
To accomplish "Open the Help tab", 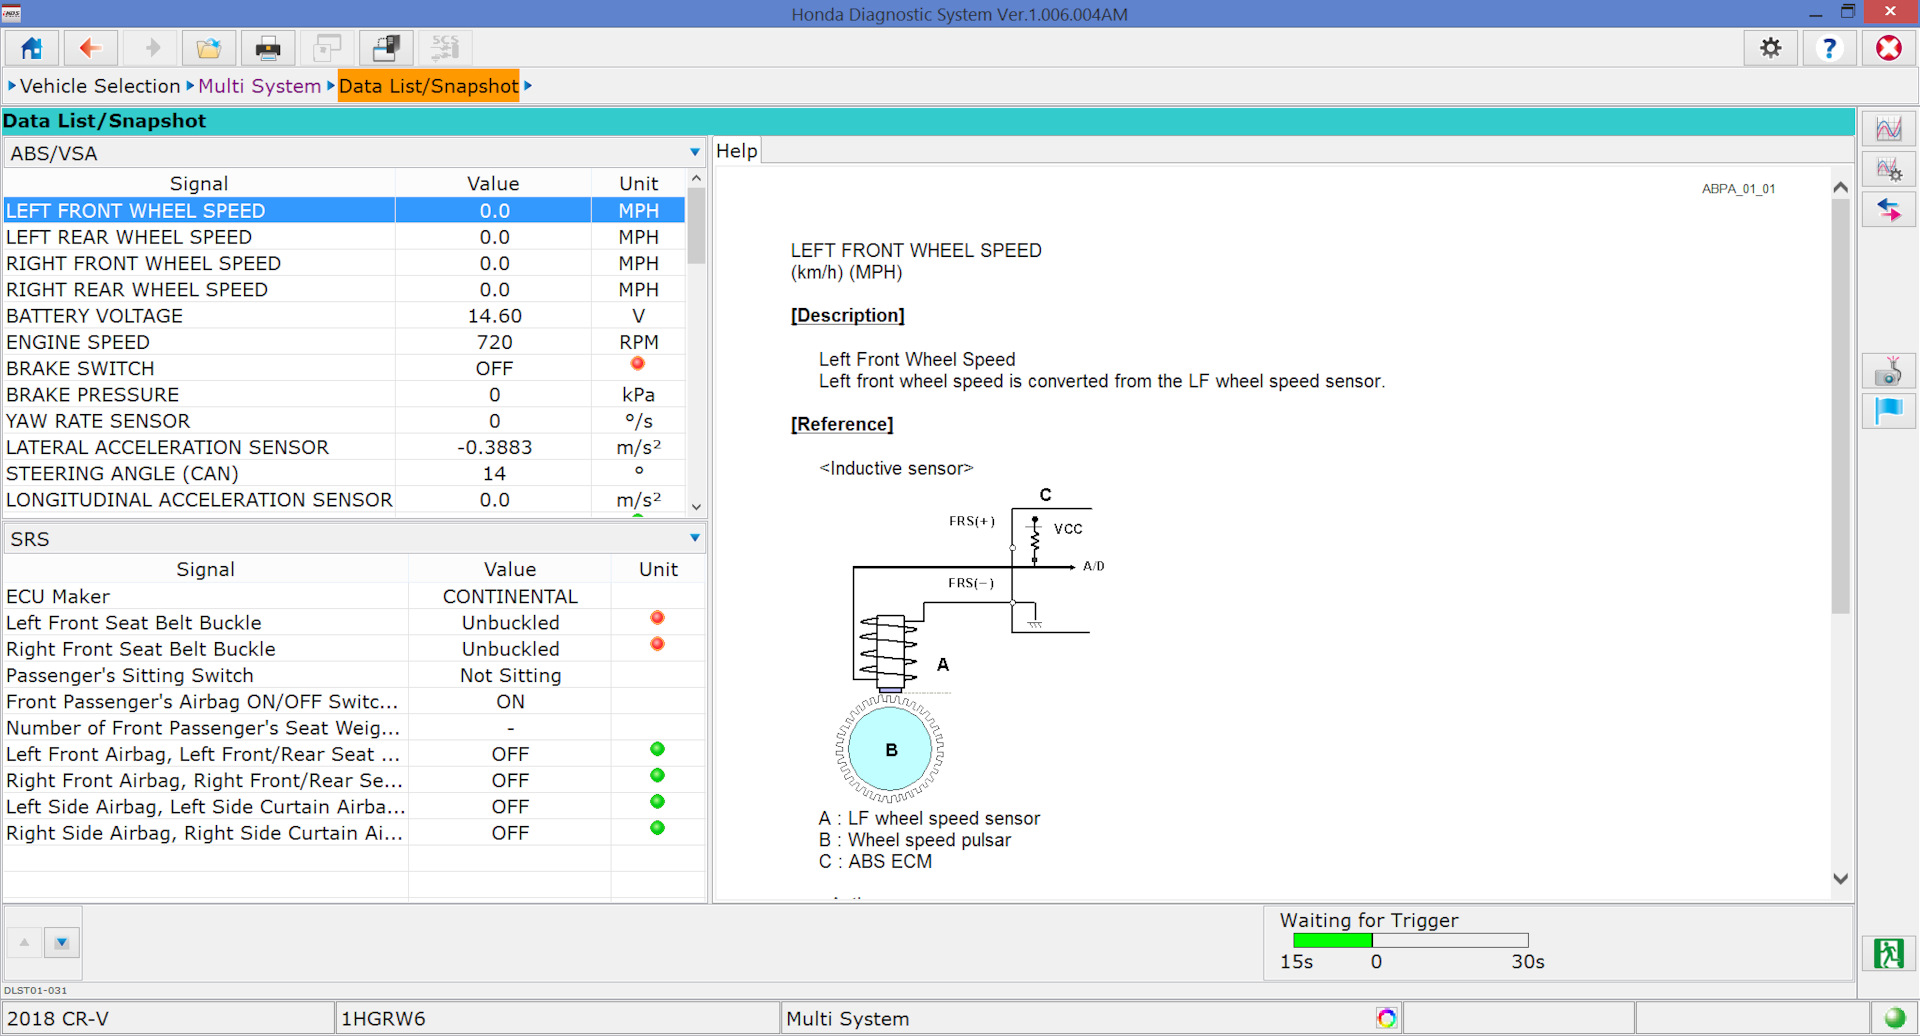I will pyautogui.click(x=737, y=151).
